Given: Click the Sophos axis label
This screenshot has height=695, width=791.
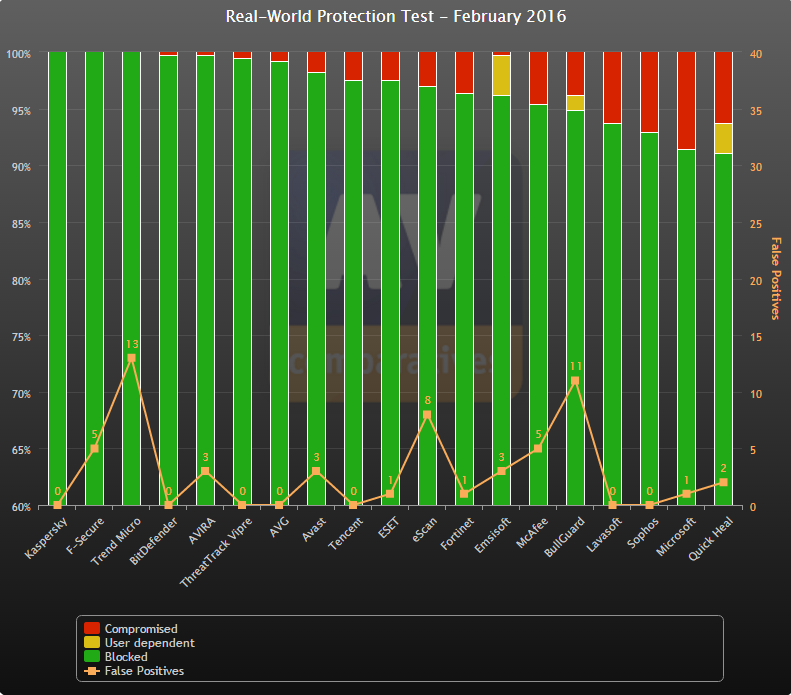Looking at the screenshot, I should [643, 533].
